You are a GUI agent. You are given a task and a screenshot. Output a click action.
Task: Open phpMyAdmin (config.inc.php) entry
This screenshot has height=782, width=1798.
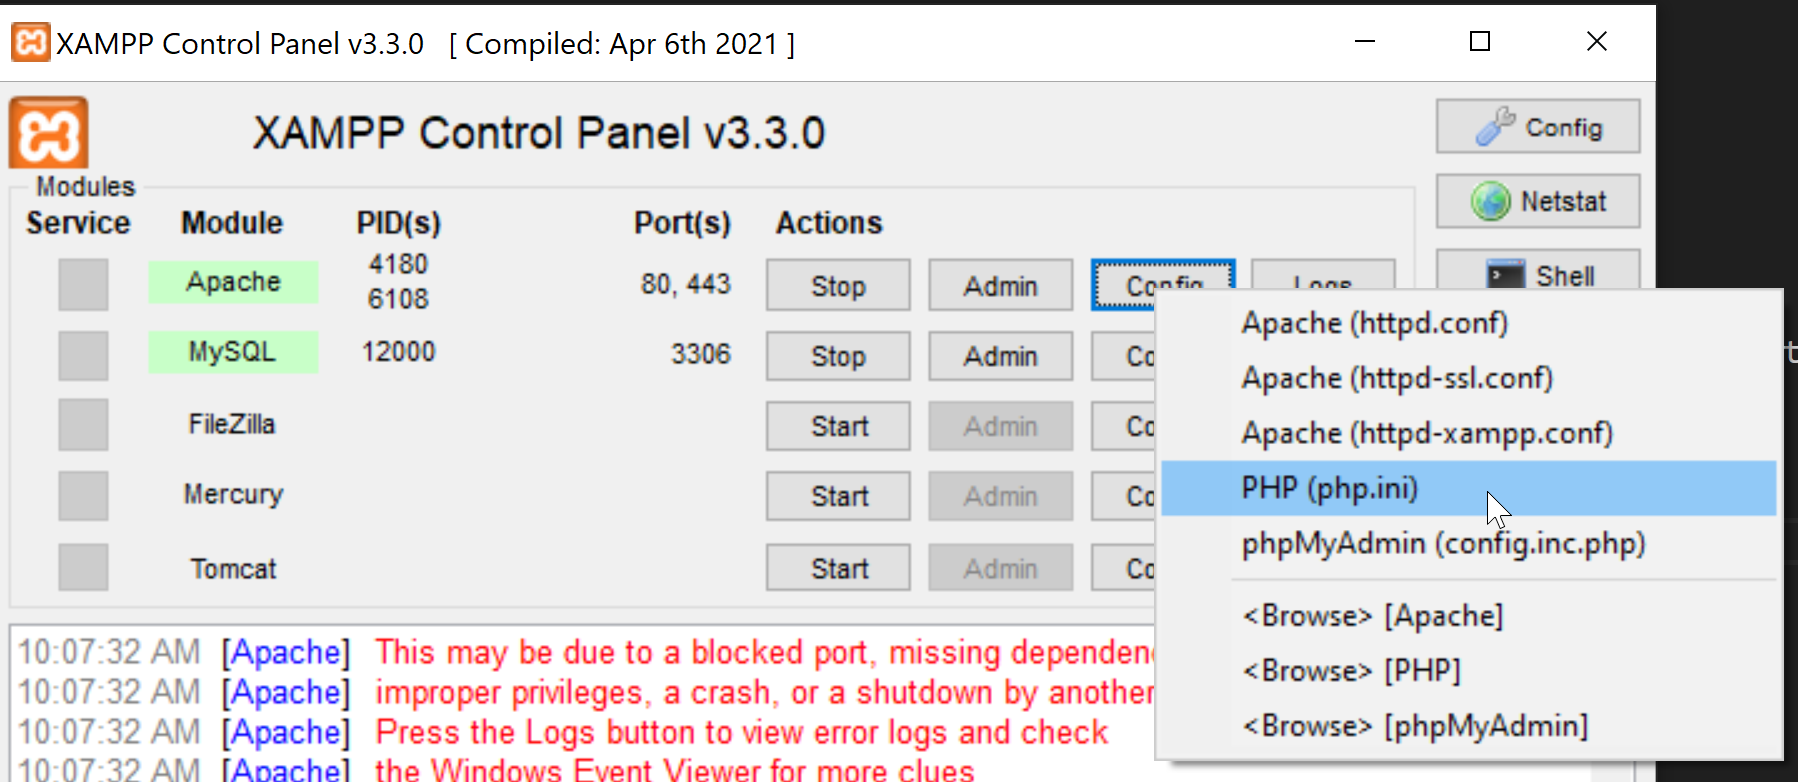1443,544
